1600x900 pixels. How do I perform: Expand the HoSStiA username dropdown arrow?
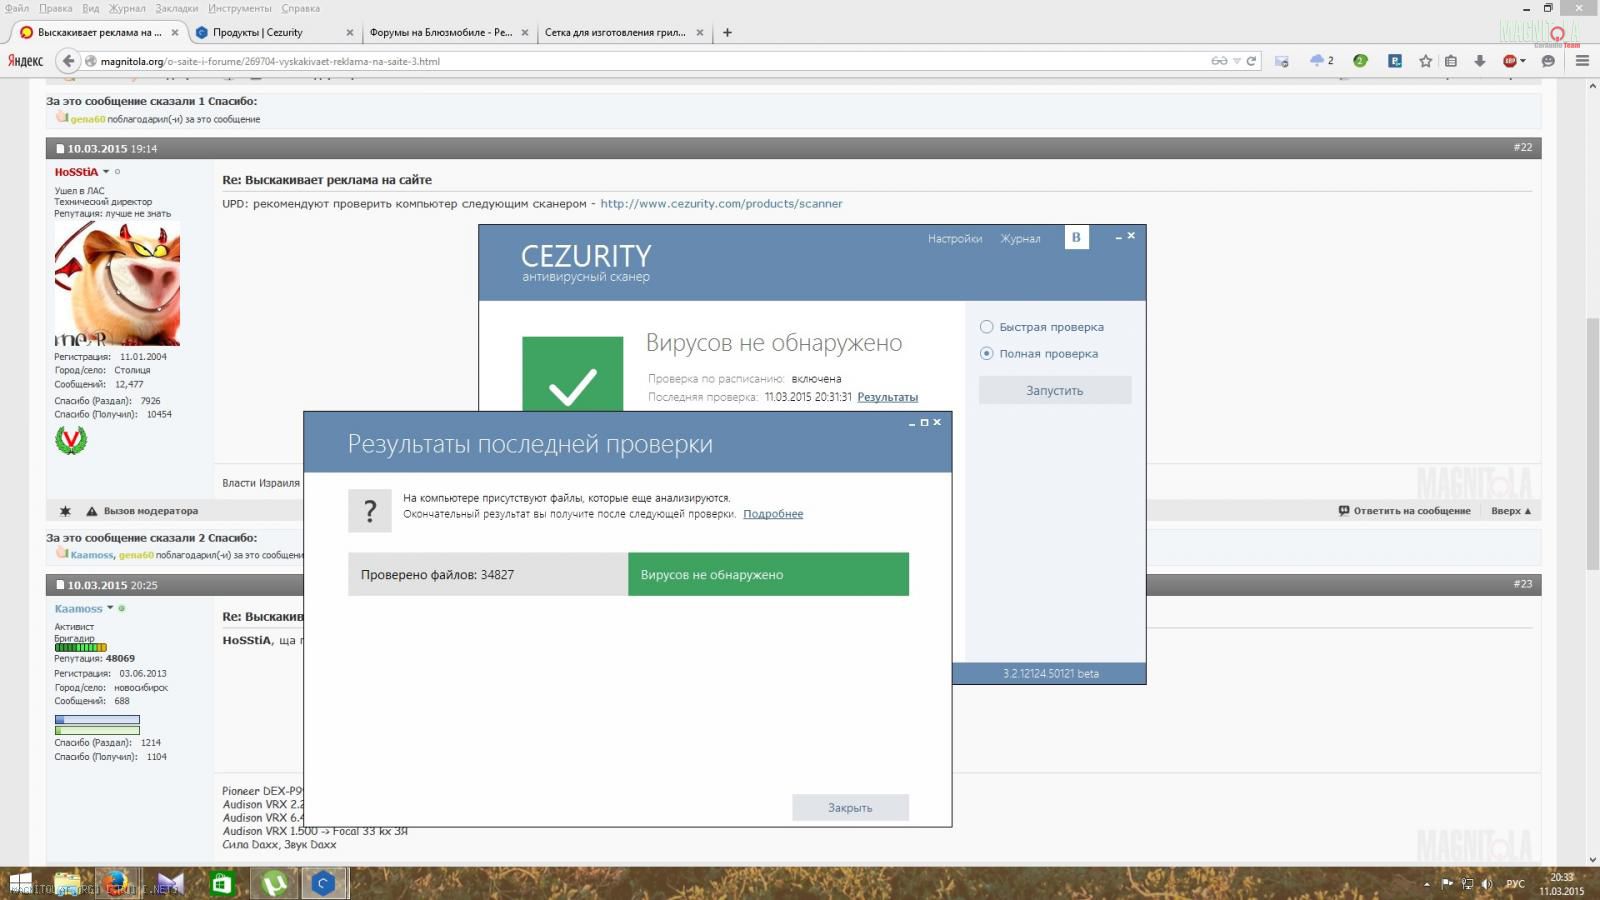click(x=106, y=172)
